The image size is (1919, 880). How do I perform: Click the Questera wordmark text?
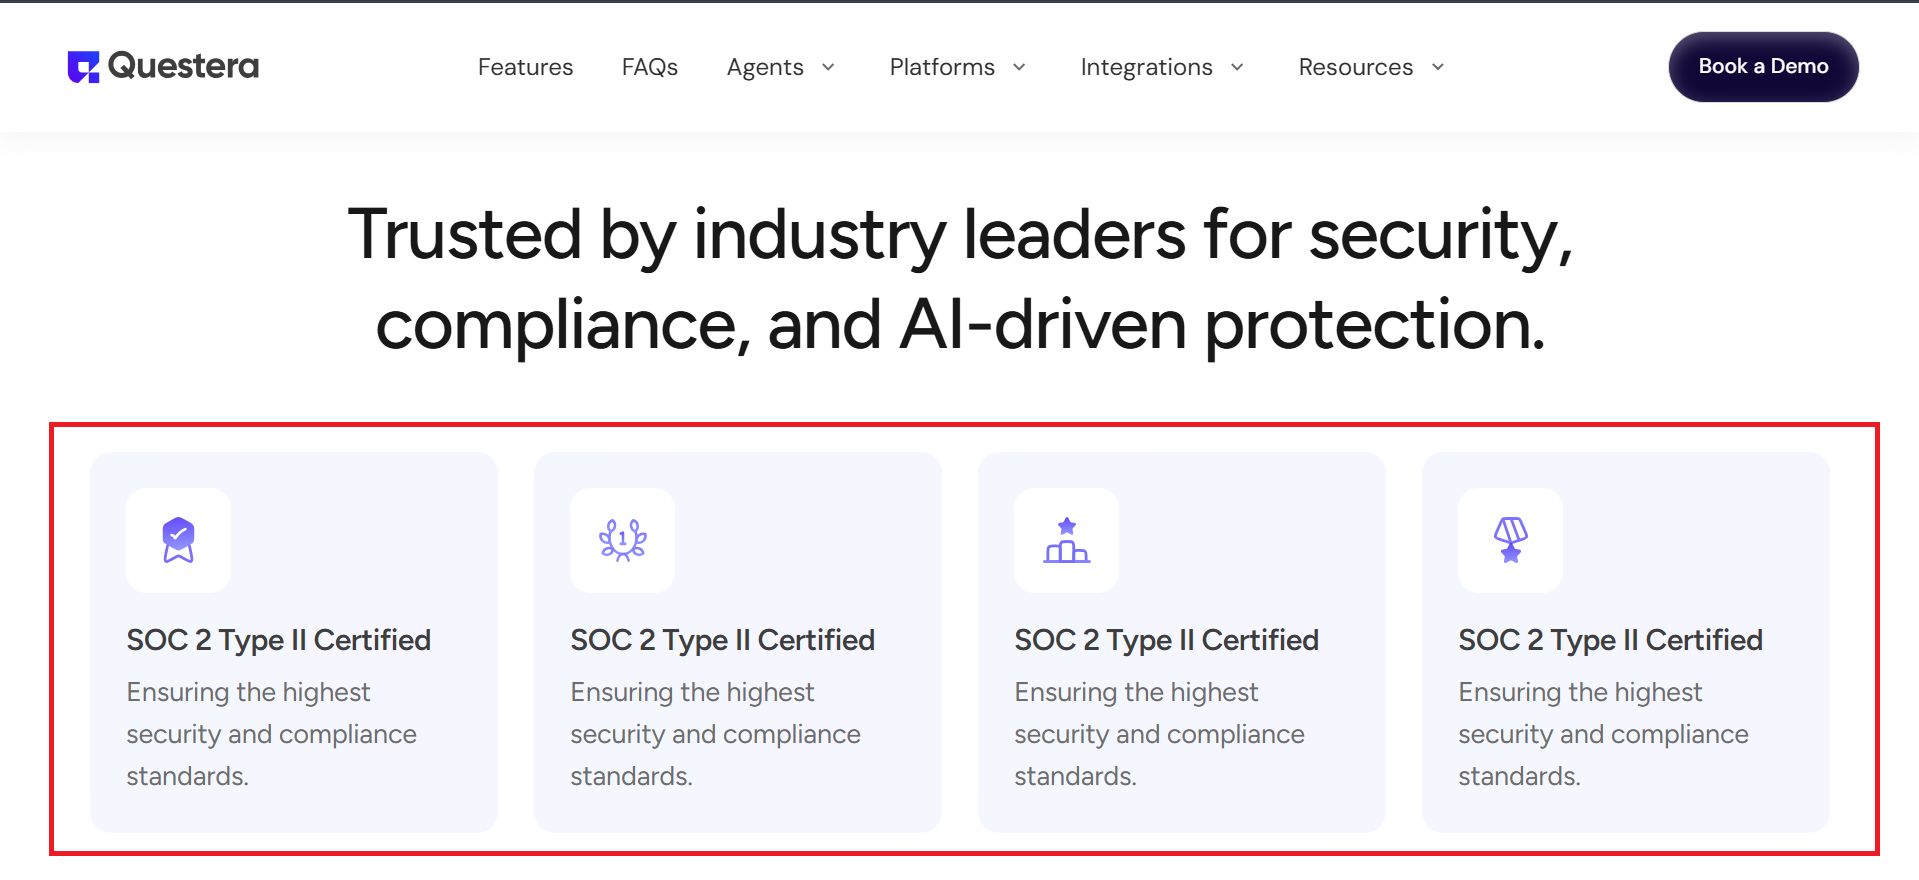[183, 66]
